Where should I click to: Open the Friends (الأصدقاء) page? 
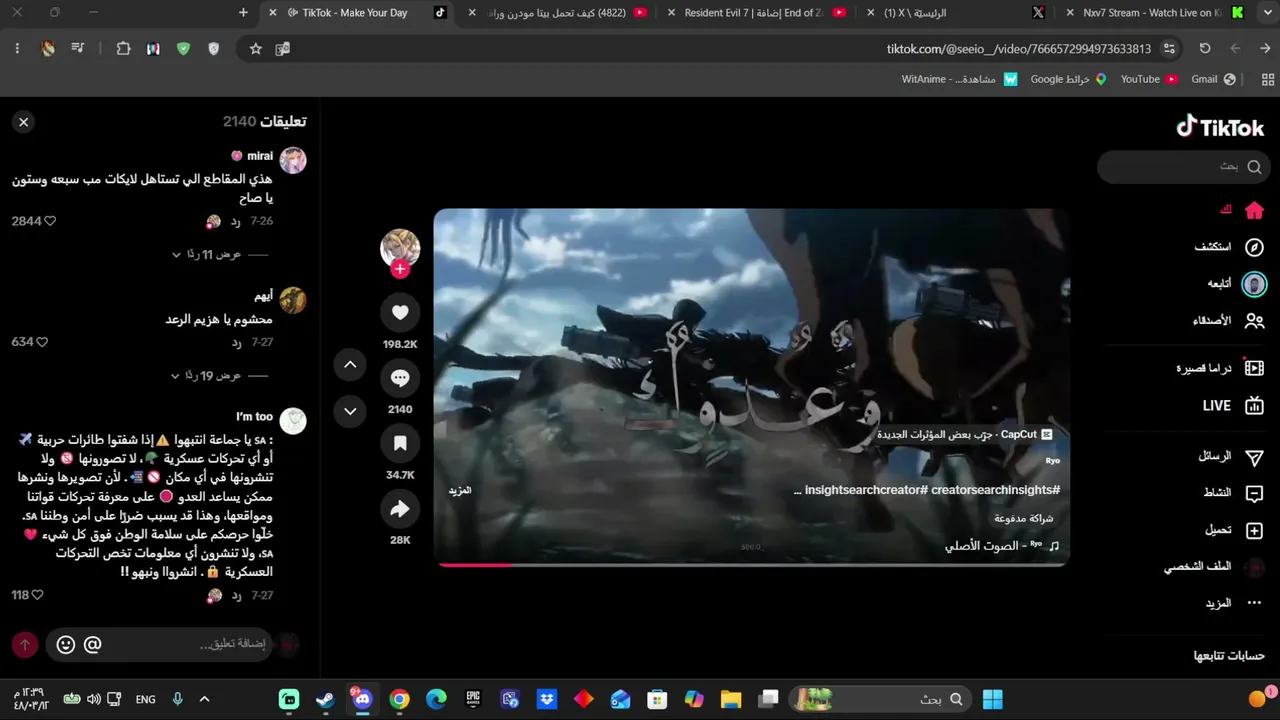pyautogui.click(x=1228, y=321)
